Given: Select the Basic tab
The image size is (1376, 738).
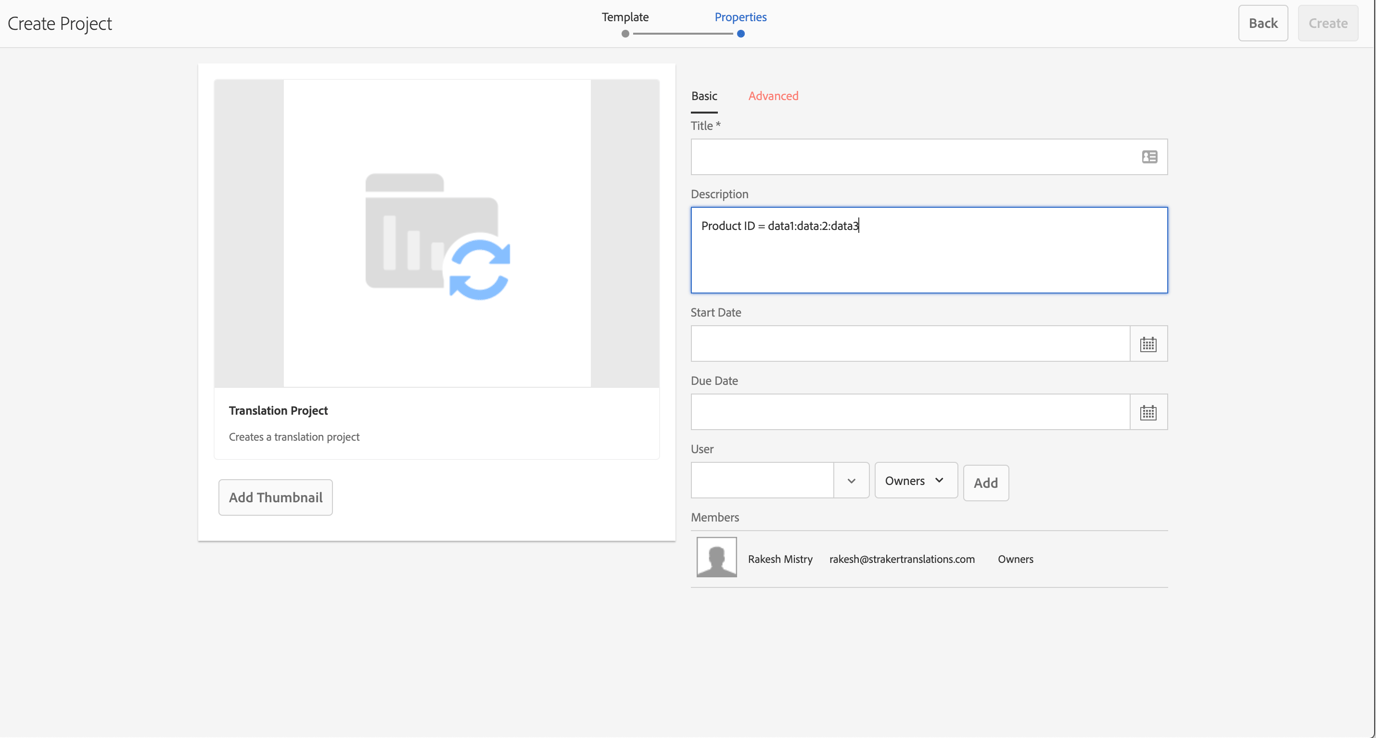Looking at the screenshot, I should pyautogui.click(x=704, y=95).
